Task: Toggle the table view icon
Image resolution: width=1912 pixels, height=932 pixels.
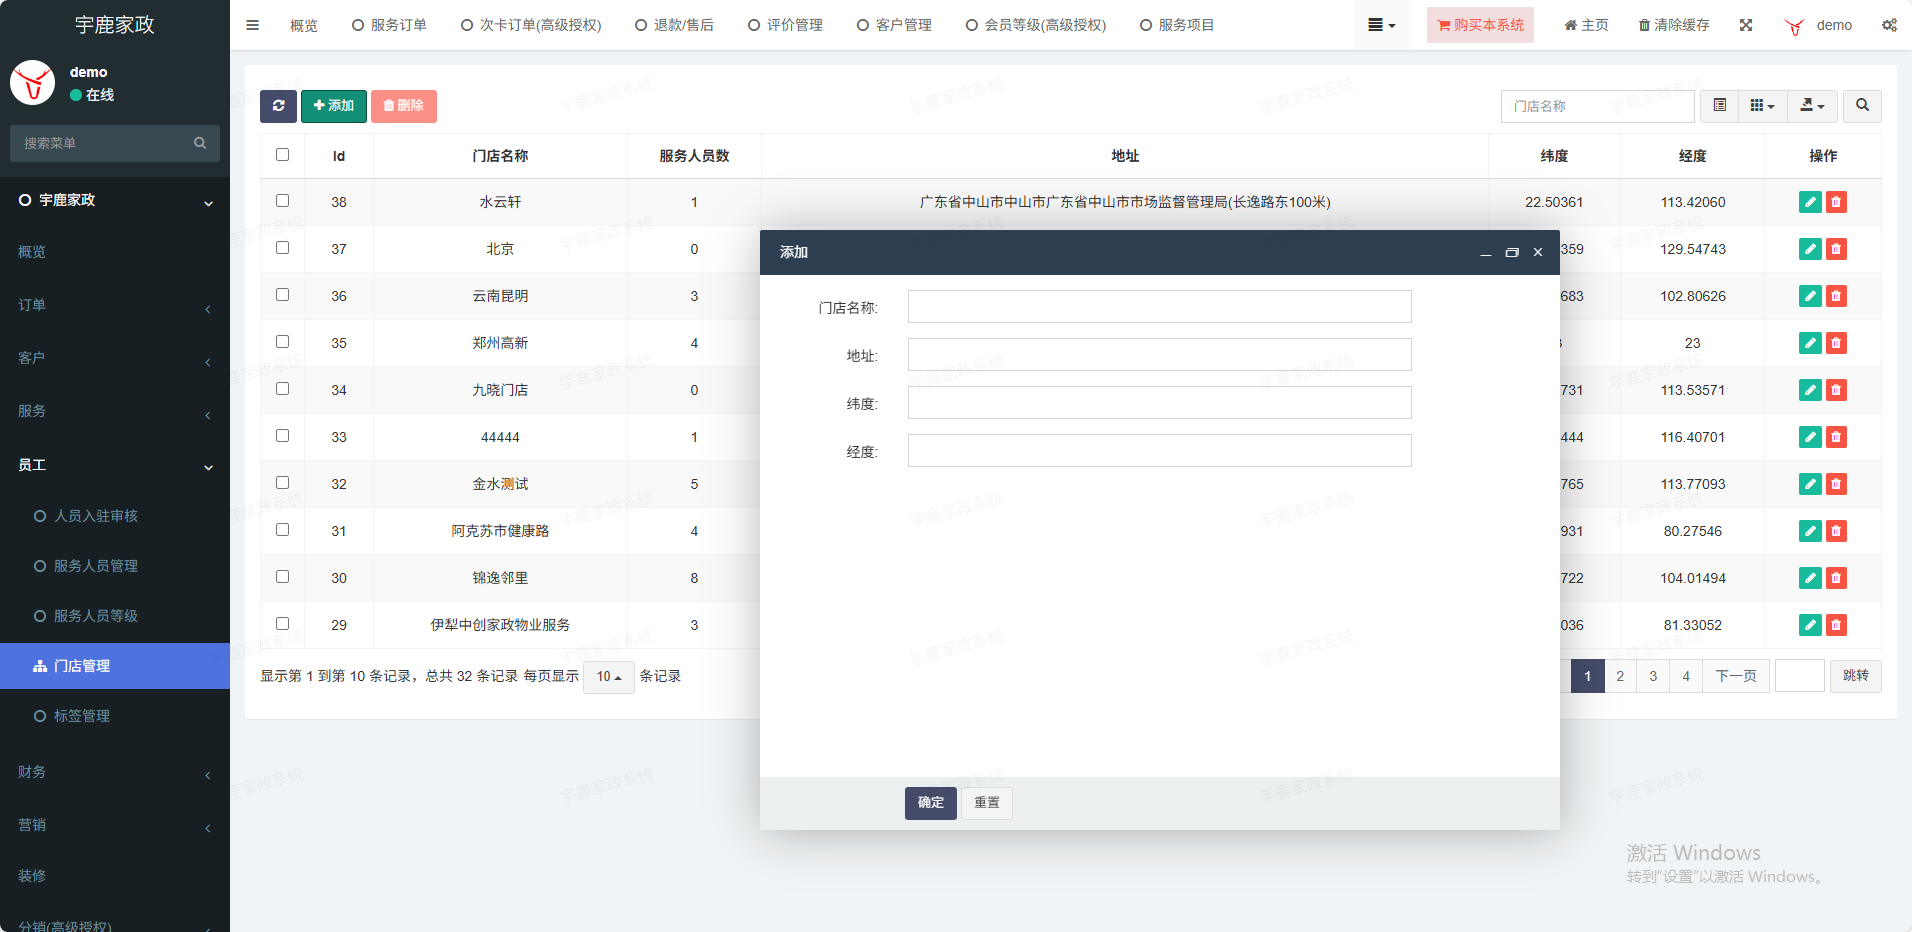Action: [x=1719, y=106]
